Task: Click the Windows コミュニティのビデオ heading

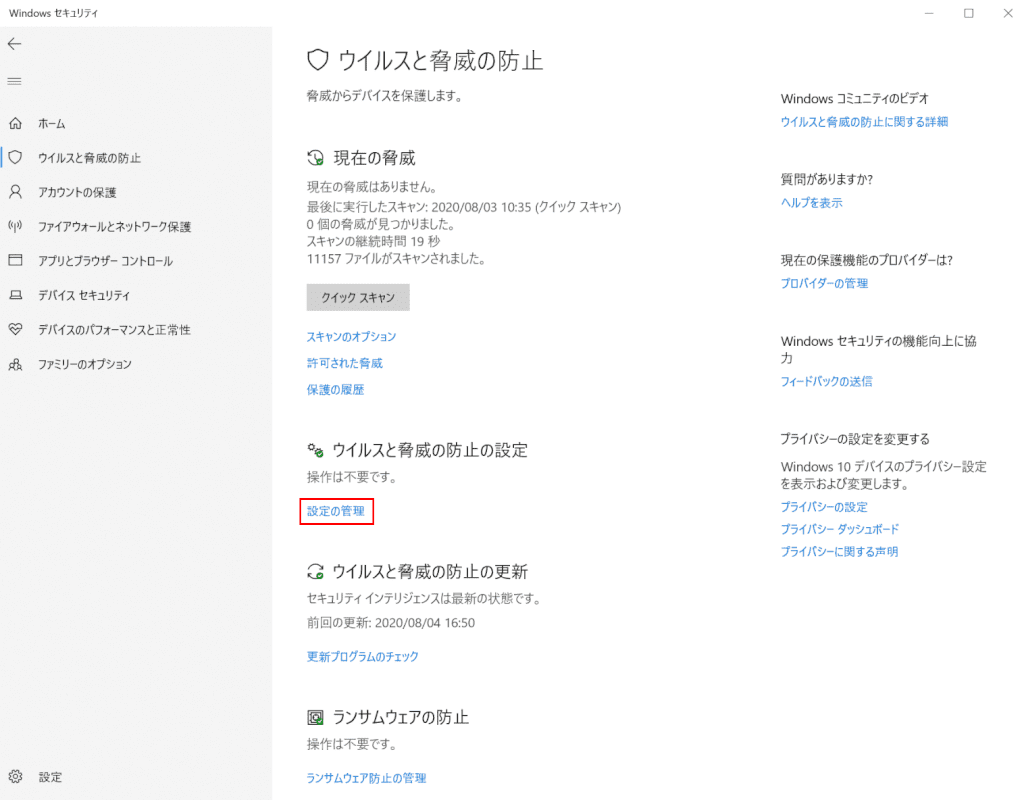Action: [x=854, y=98]
